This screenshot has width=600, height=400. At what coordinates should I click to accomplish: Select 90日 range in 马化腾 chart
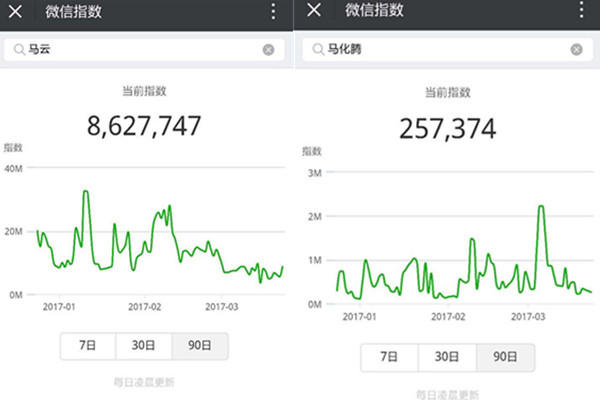(505, 357)
